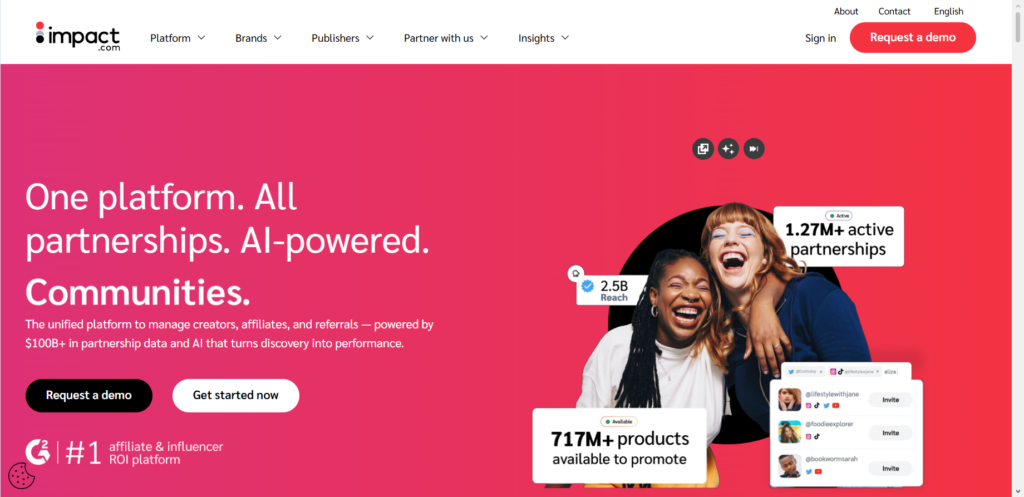The width and height of the screenshot is (1024, 497).
Task: Click the impact.com logo
Action: click(x=78, y=37)
